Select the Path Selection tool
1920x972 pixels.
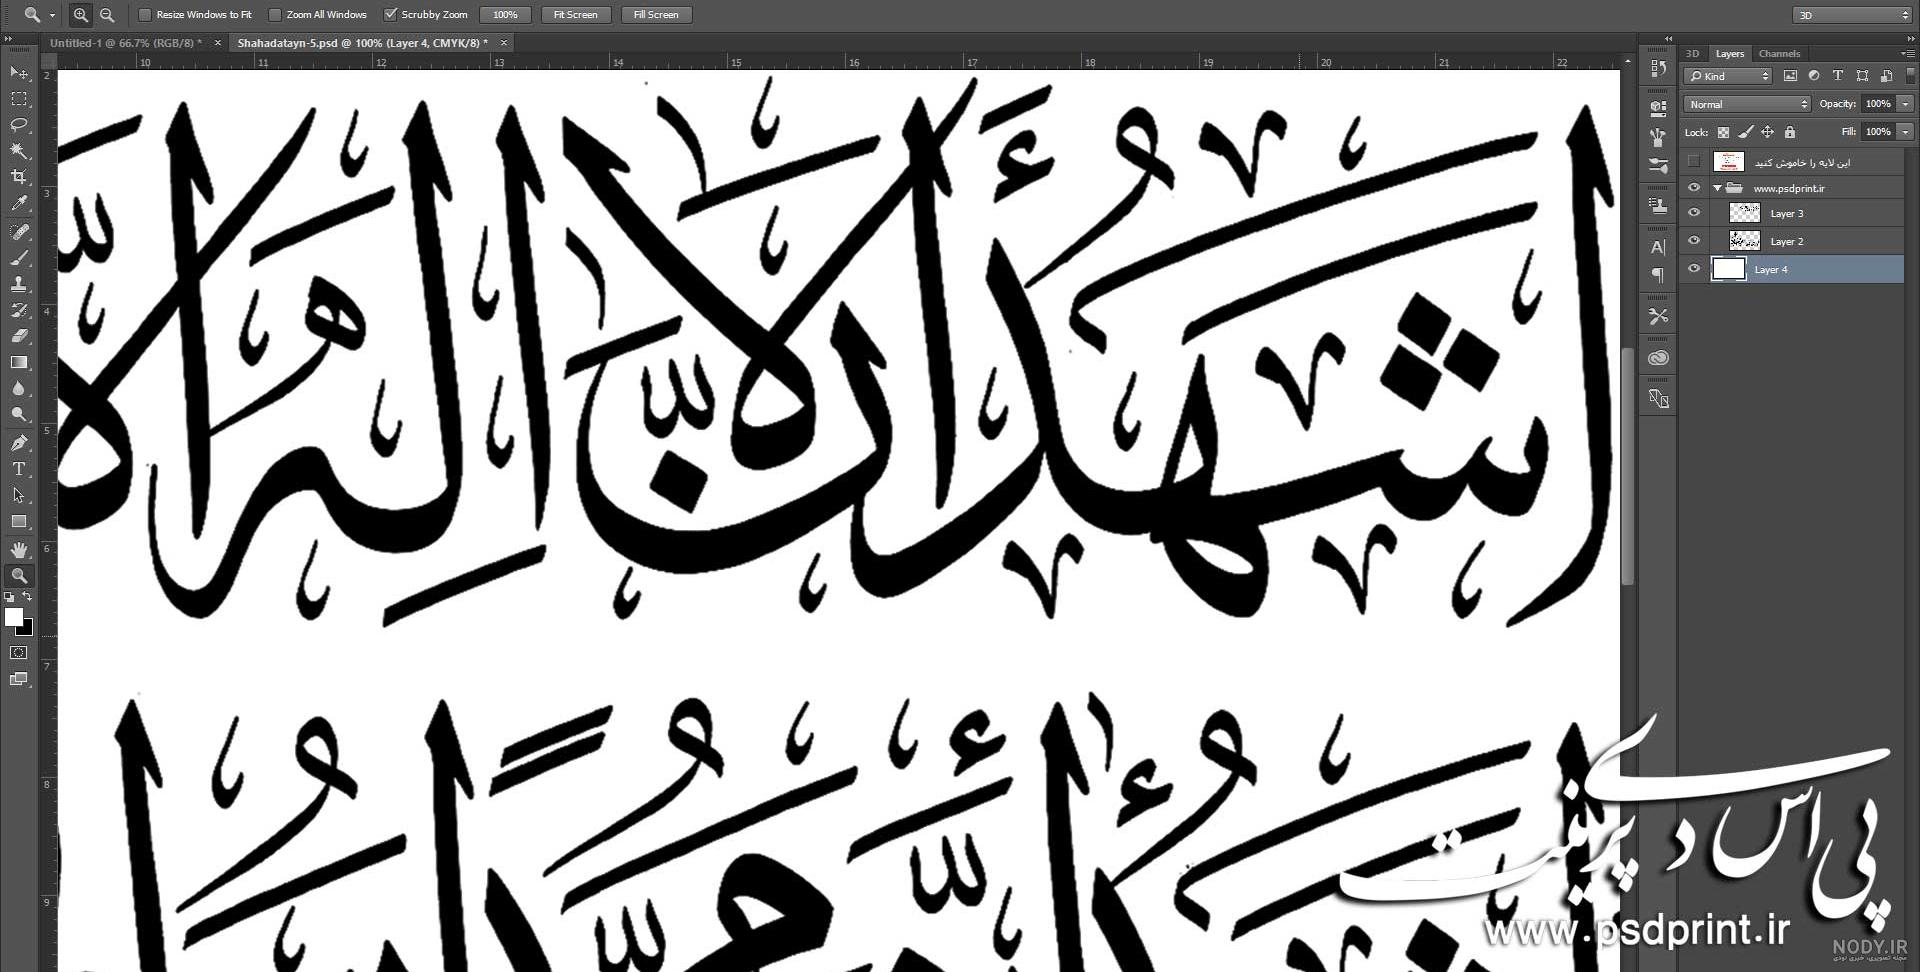[19, 495]
